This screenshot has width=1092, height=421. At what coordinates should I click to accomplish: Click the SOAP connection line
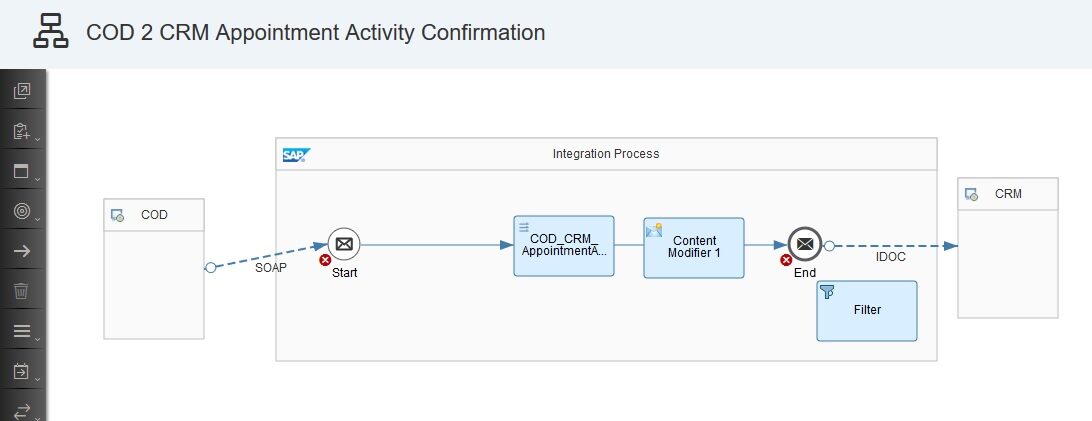coord(270,256)
